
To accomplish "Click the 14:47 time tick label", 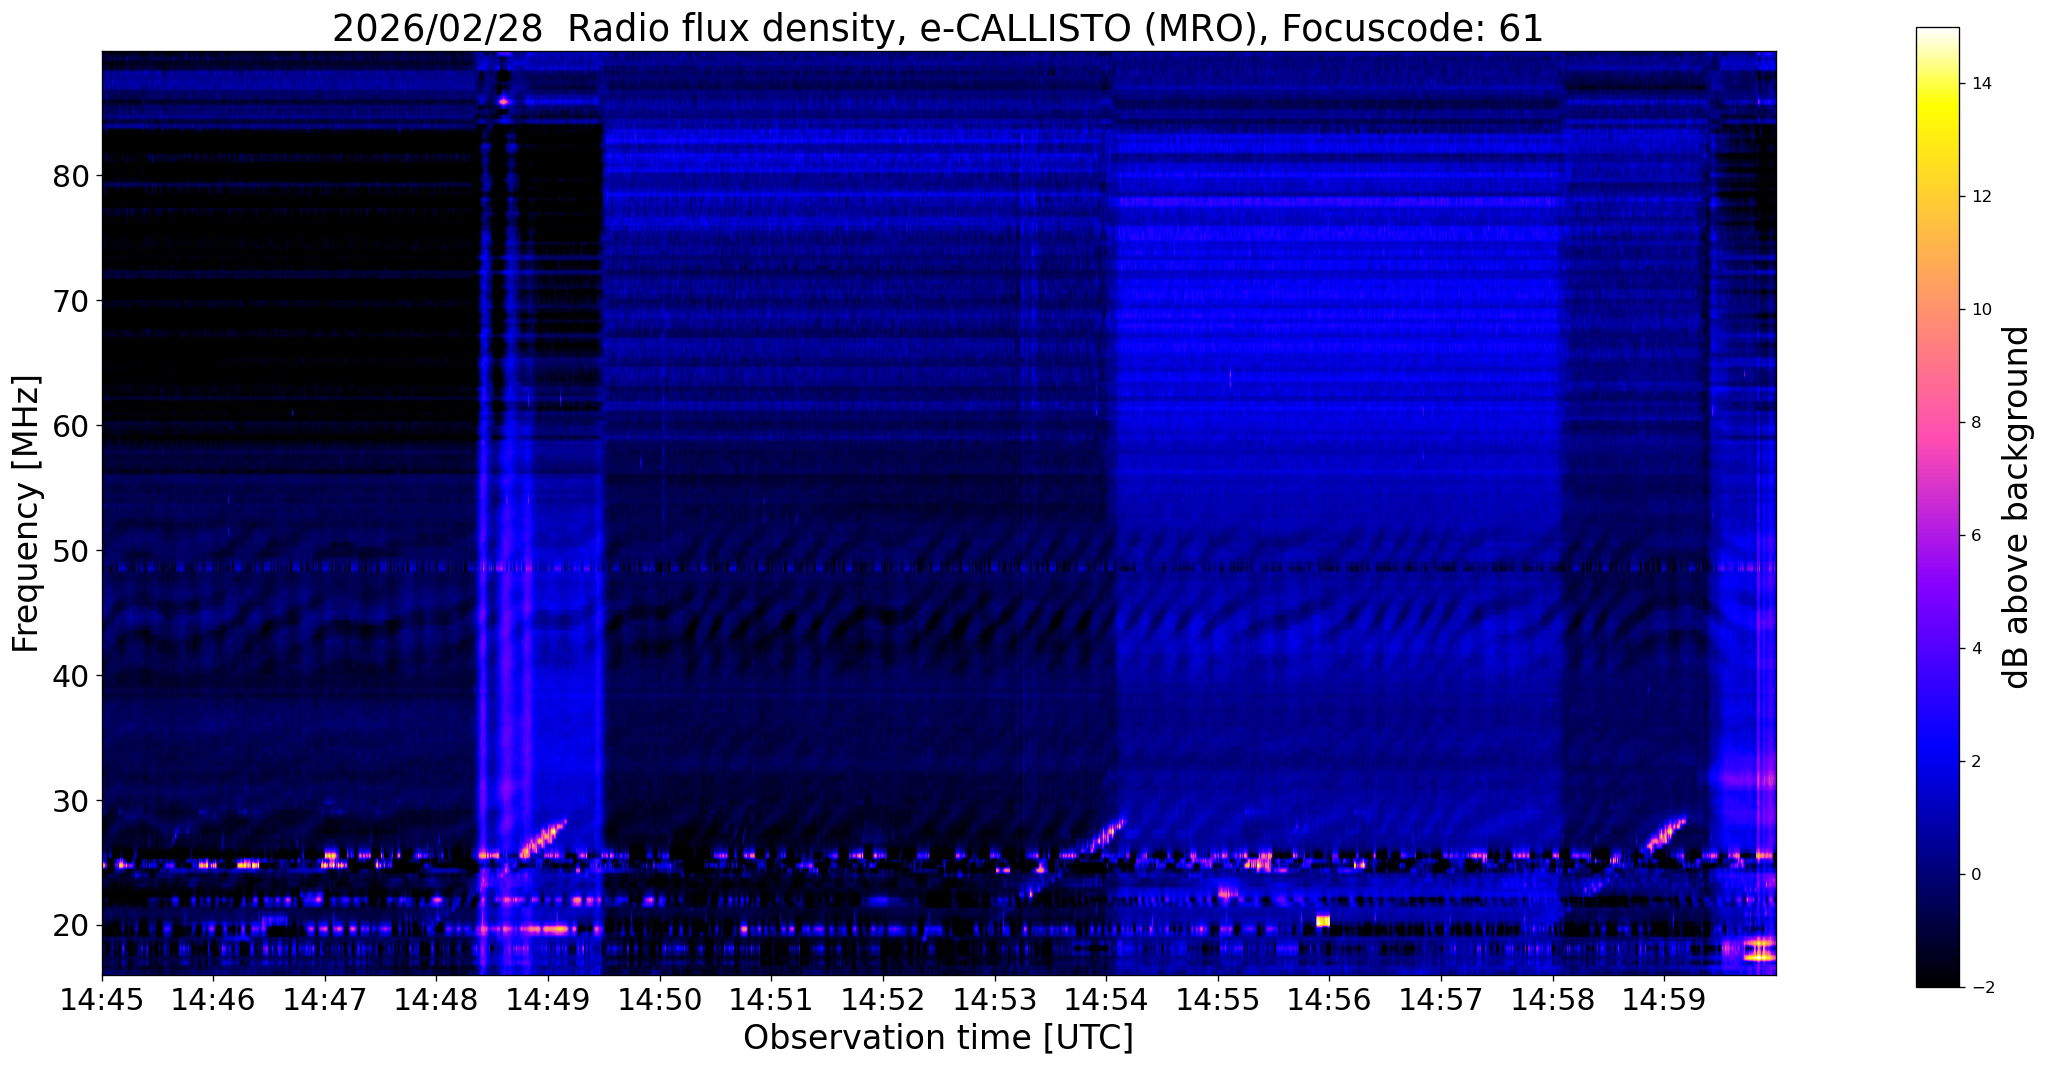I will [x=325, y=1000].
